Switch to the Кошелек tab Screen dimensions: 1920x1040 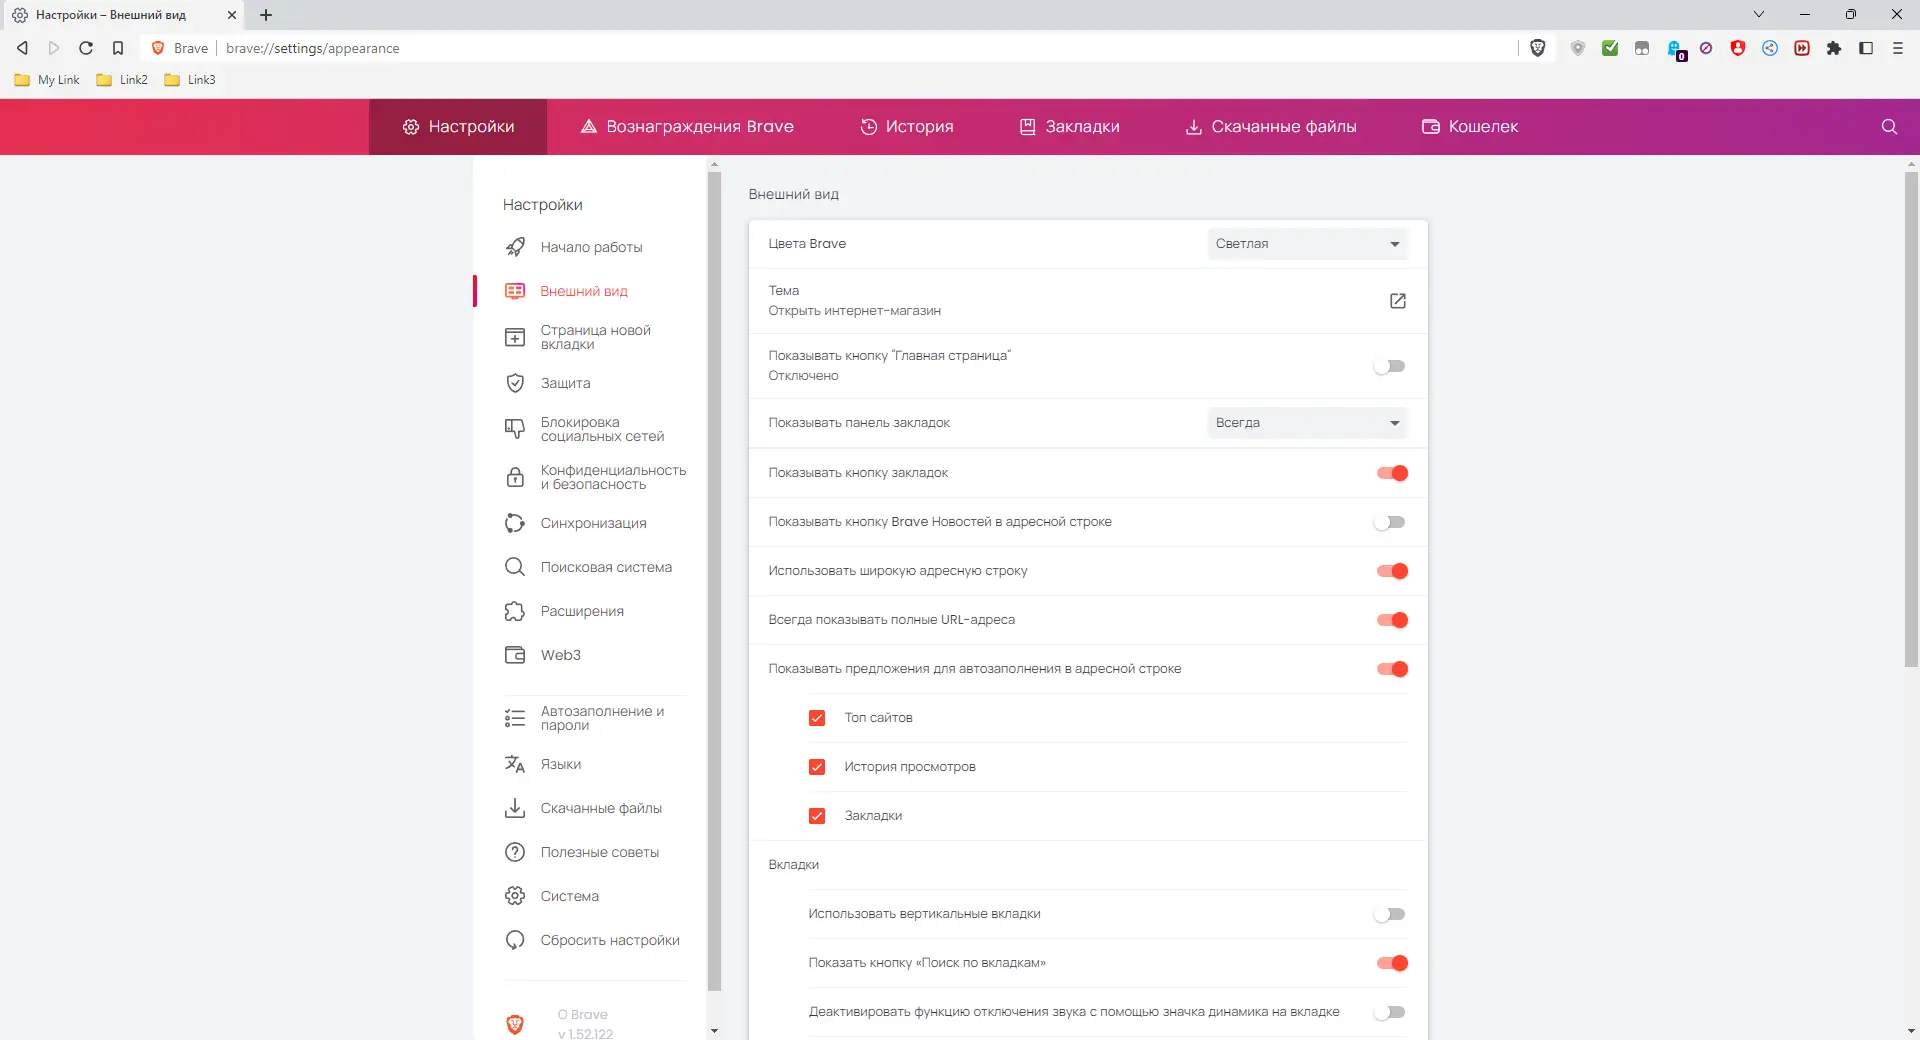1470,127
